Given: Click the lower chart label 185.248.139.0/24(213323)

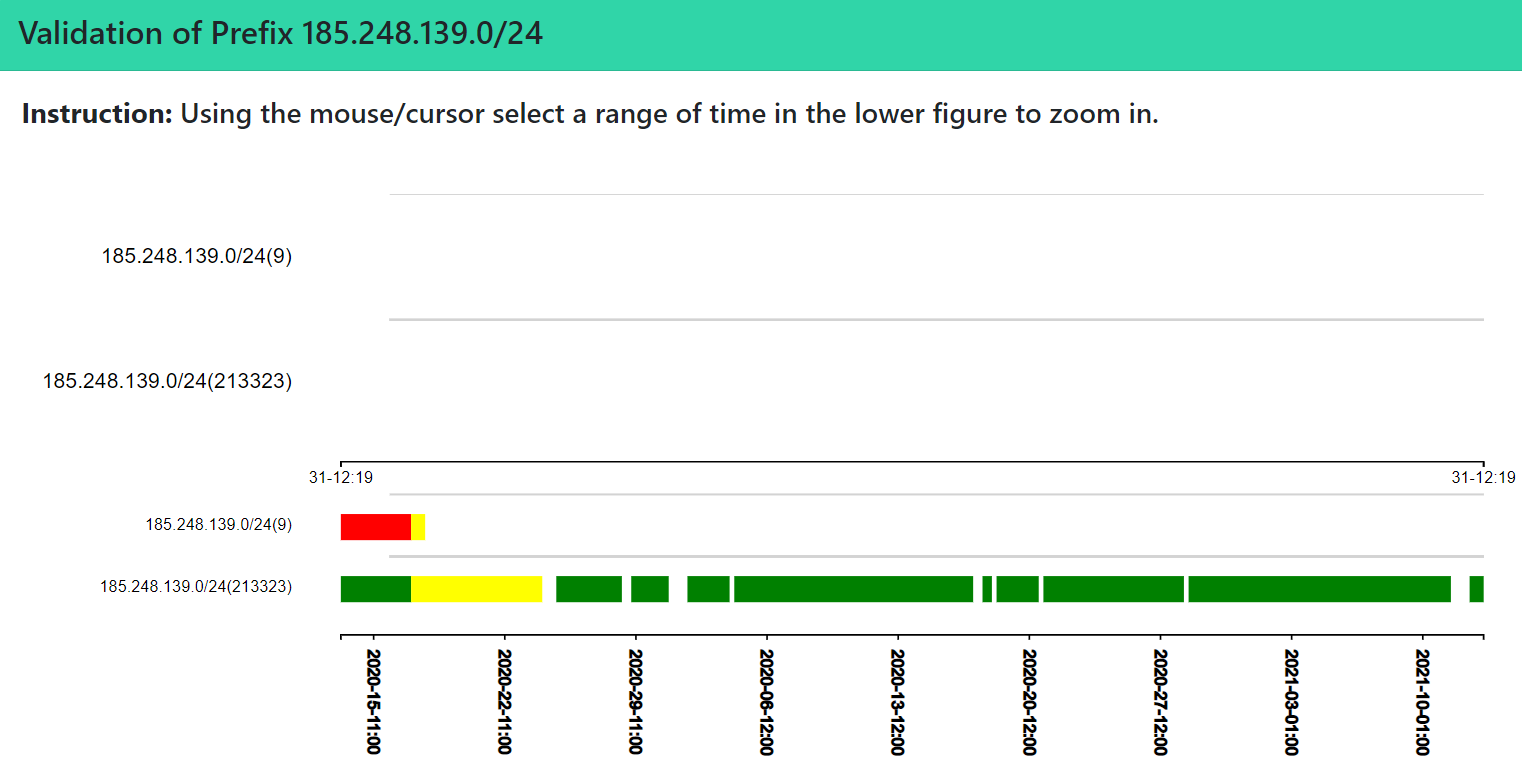Looking at the screenshot, I should coord(196,587).
